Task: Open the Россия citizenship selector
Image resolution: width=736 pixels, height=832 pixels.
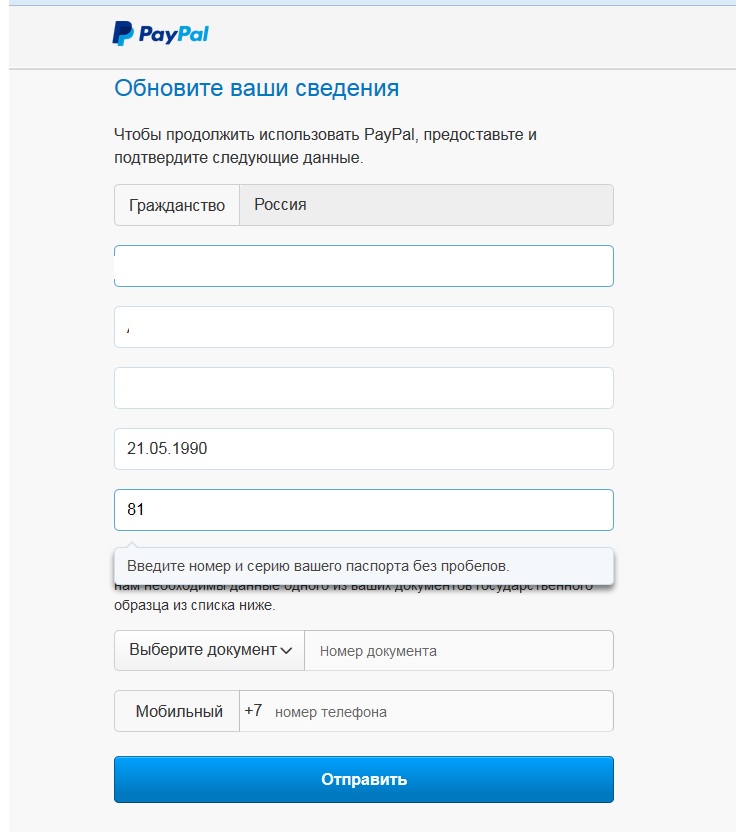Action: click(x=426, y=205)
